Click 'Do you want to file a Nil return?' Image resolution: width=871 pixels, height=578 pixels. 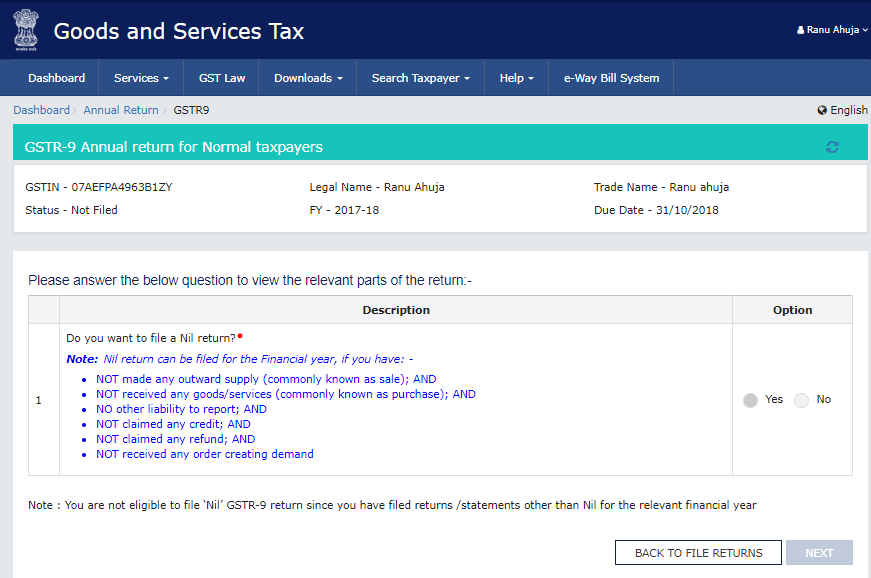point(151,338)
